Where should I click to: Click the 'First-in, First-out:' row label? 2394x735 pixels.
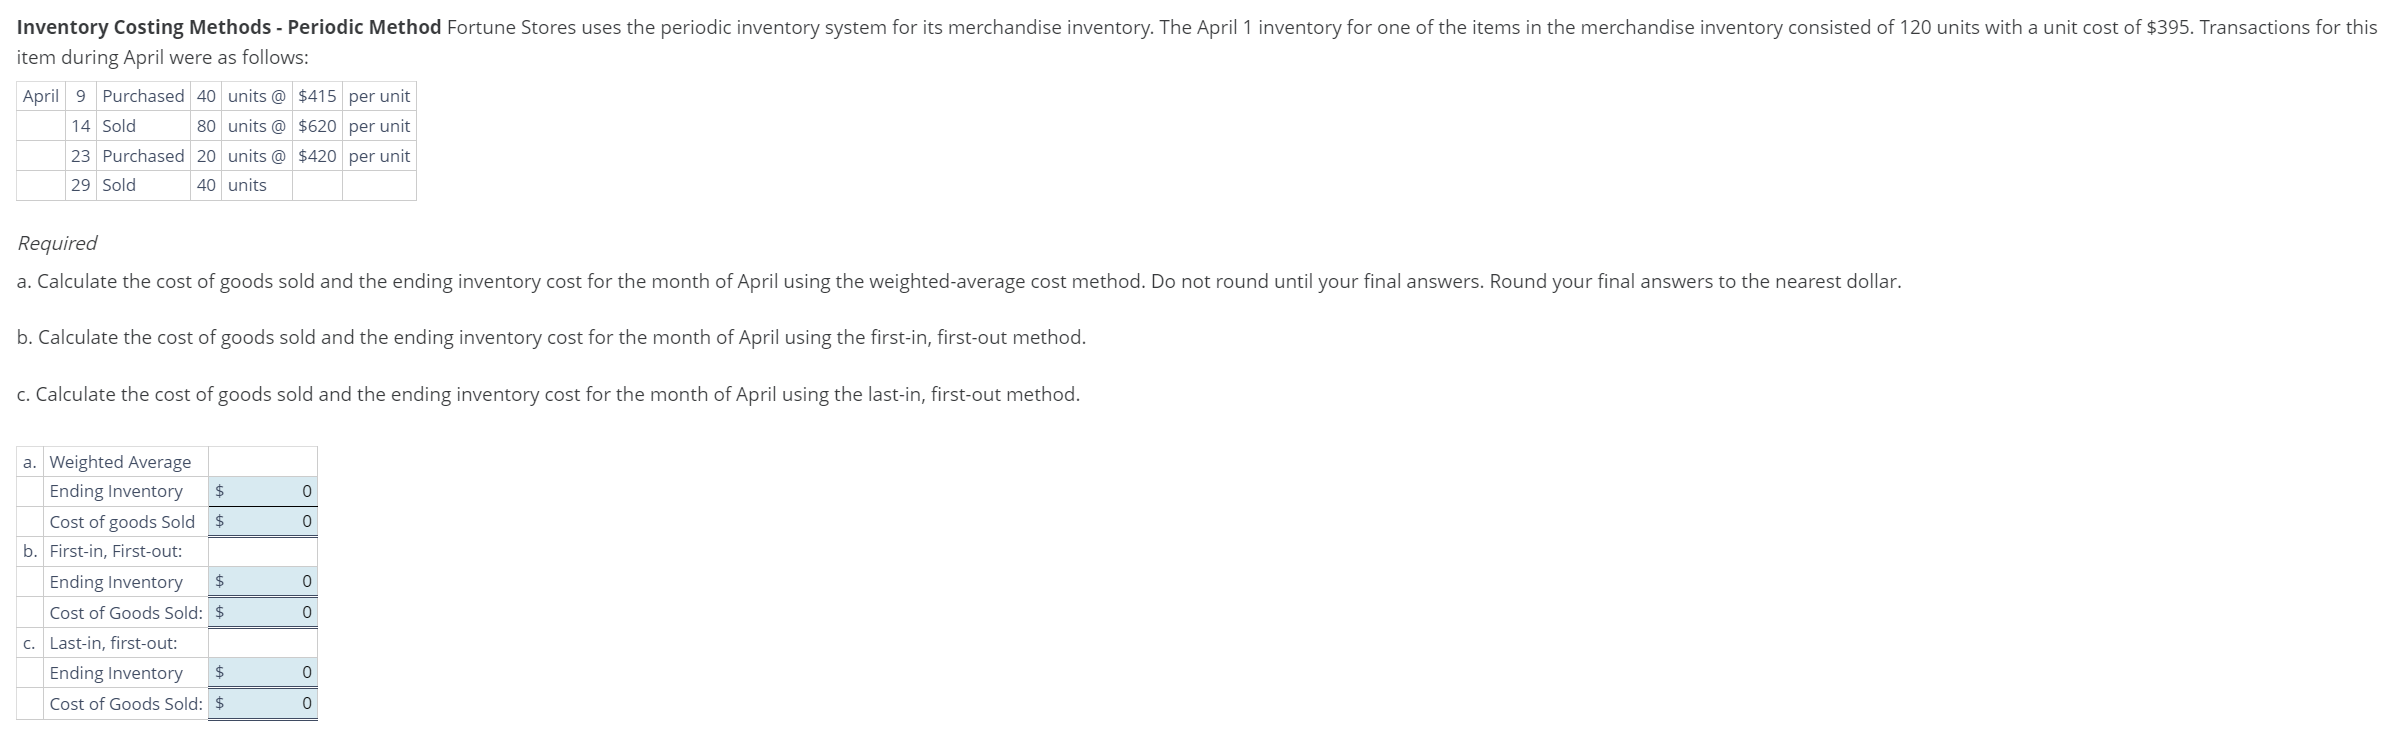tap(116, 551)
